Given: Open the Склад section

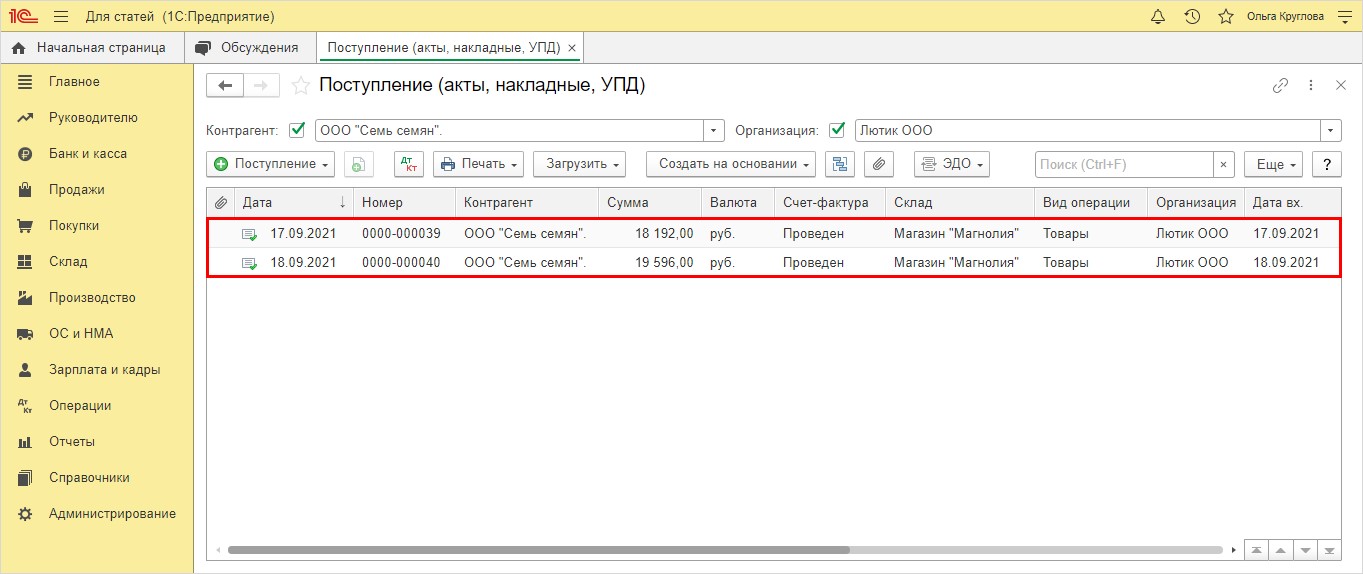Looking at the screenshot, I should pyautogui.click(x=97, y=262).
